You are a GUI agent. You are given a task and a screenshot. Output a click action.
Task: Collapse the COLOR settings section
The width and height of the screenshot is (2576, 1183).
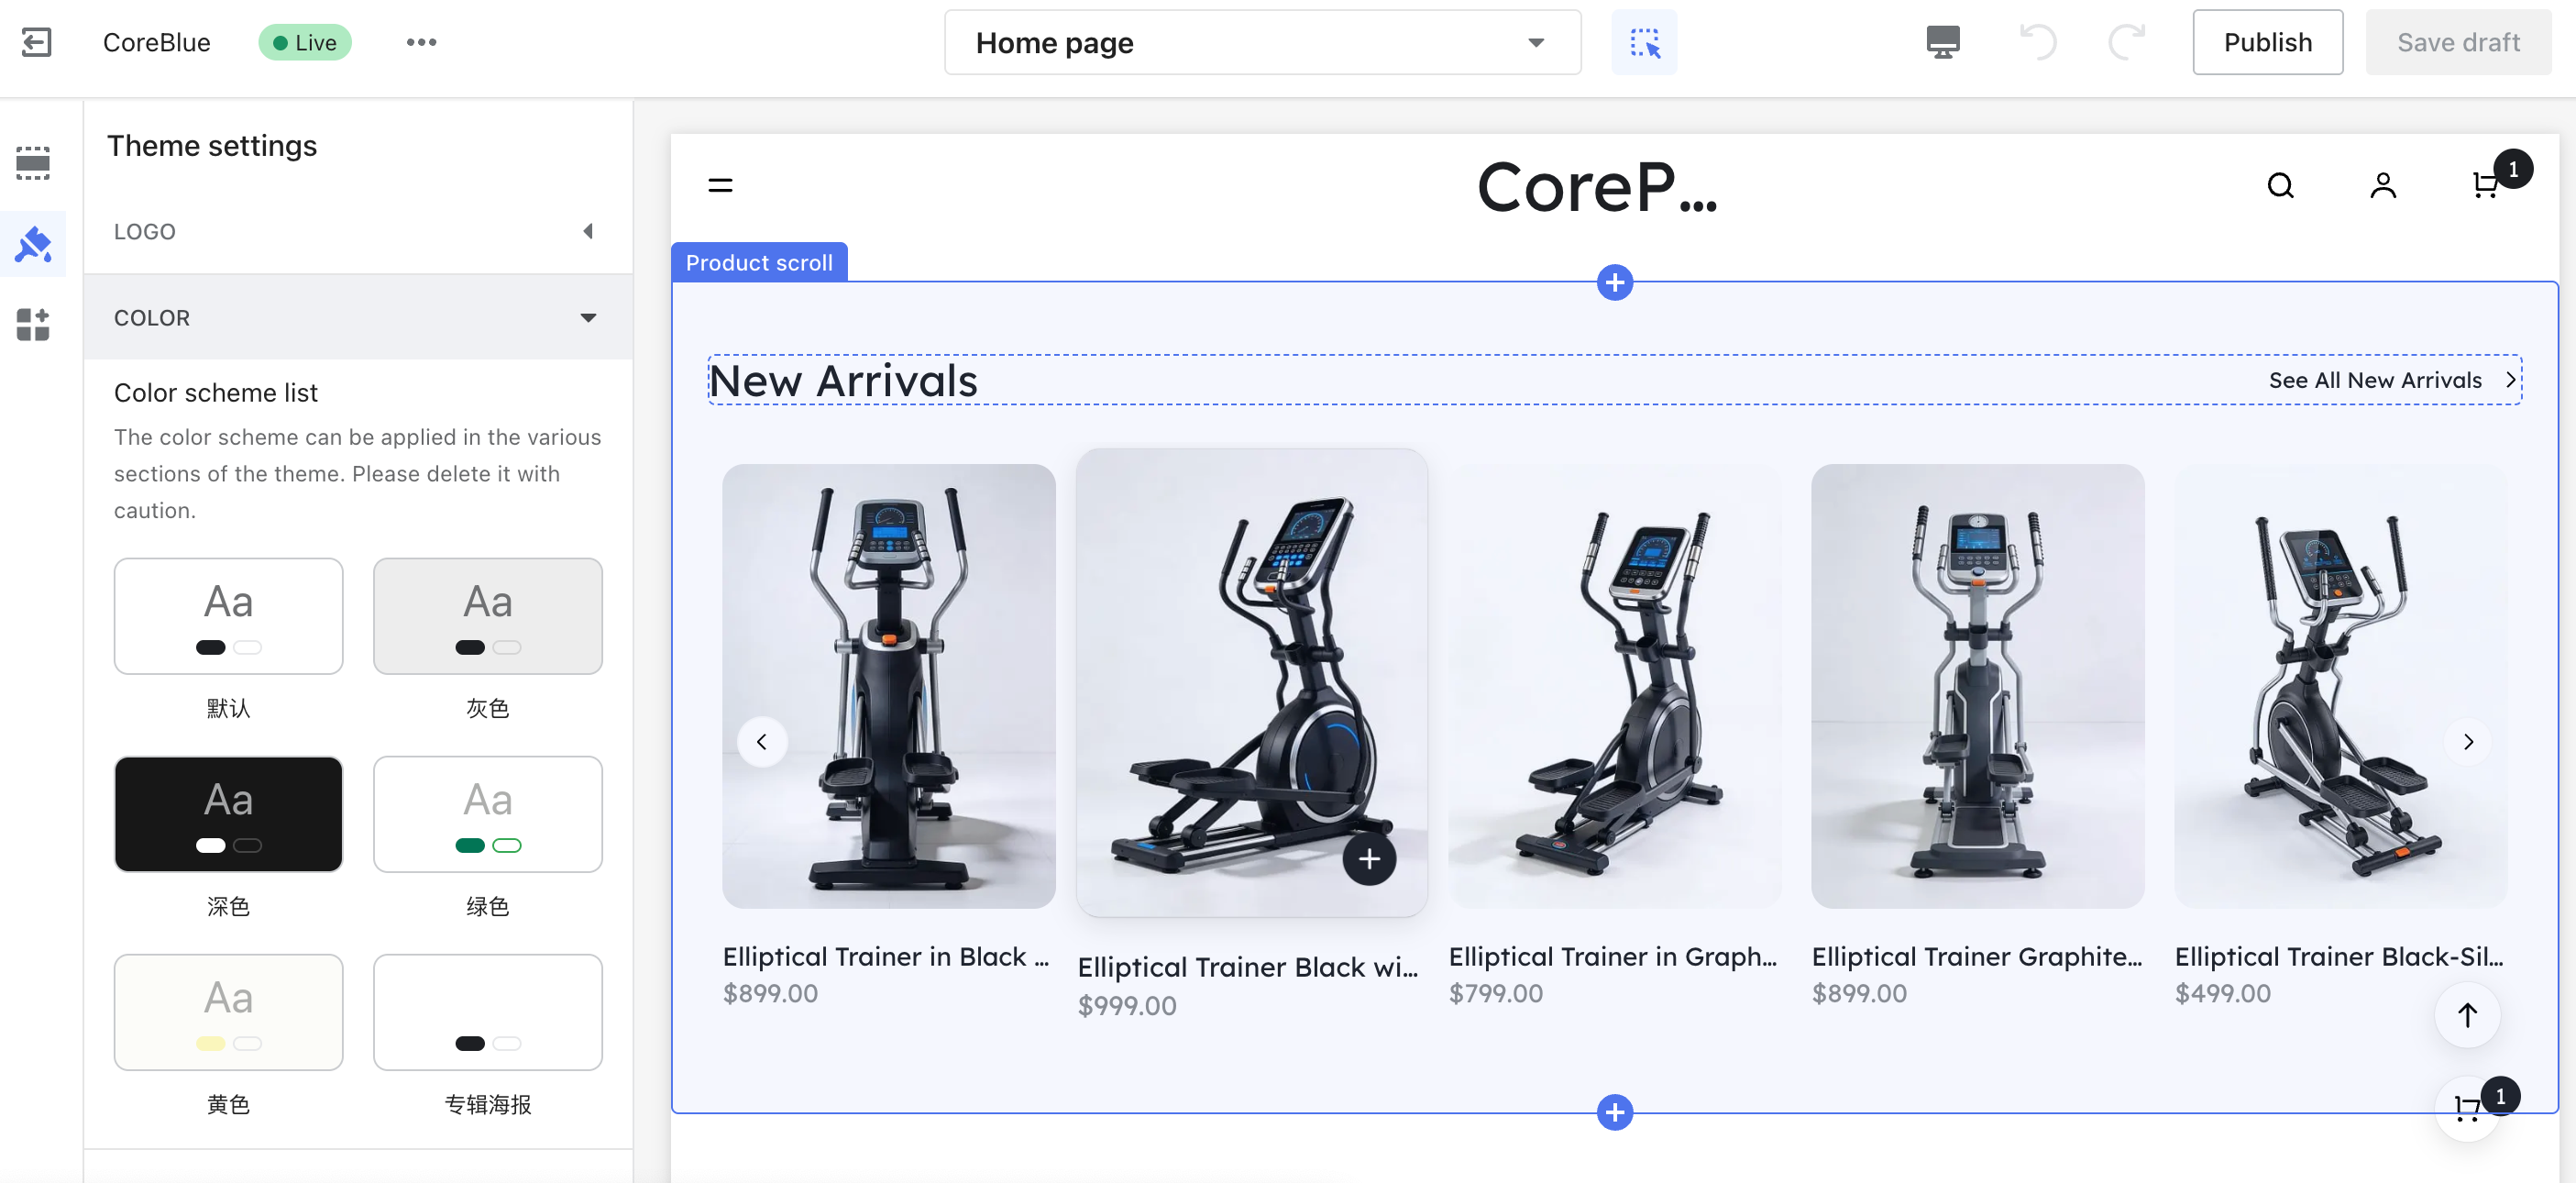pos(357,317)
